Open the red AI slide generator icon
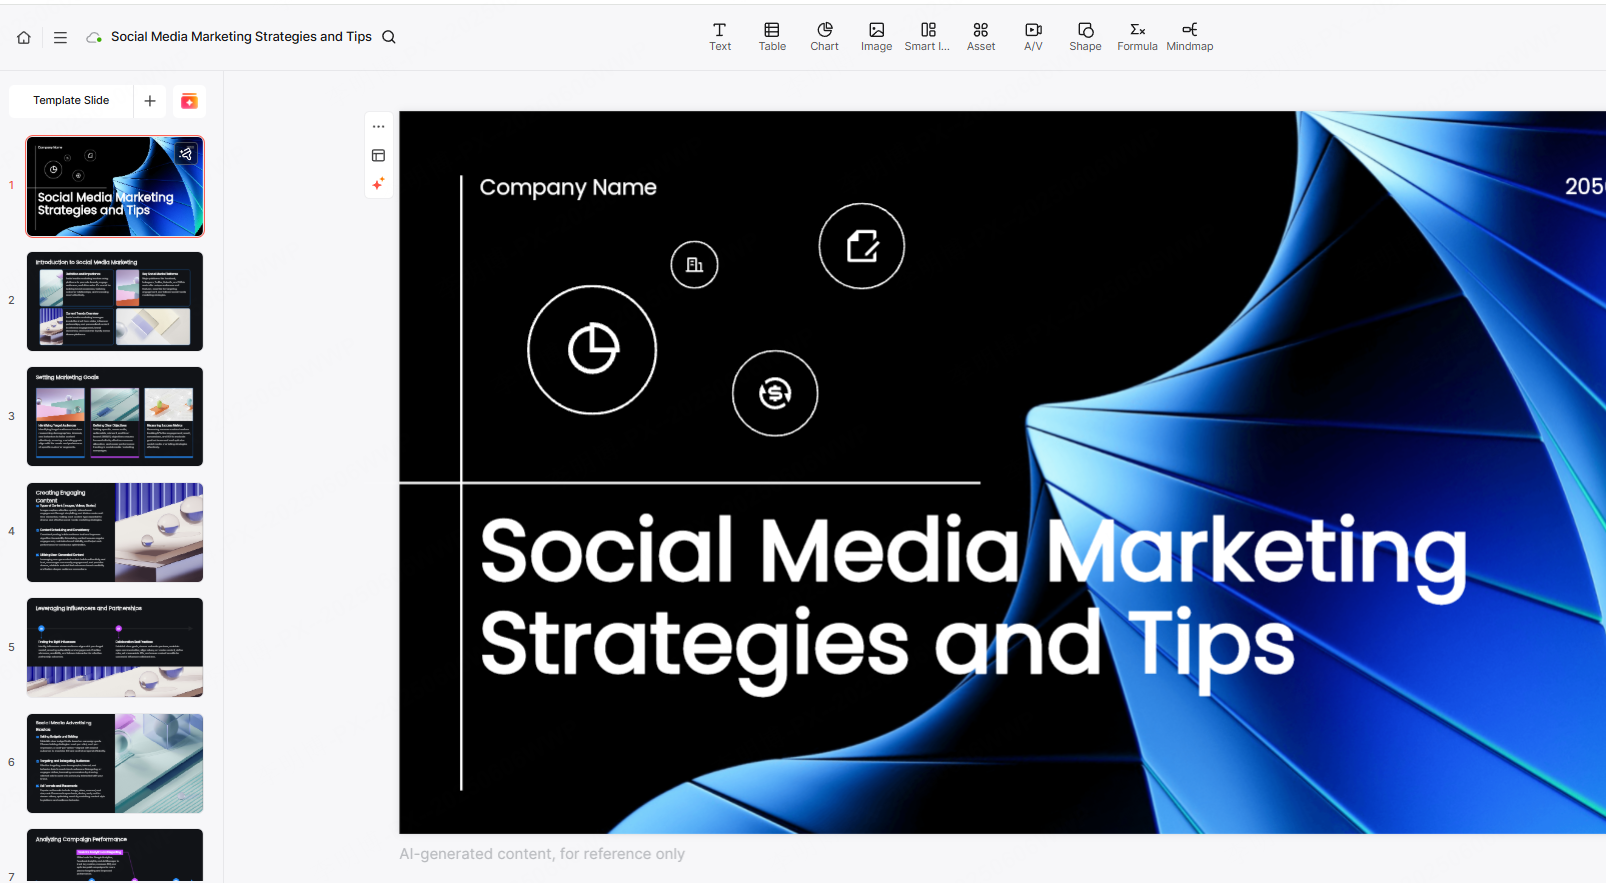Image resolution: width=1606 pixels, height=883 pixels. pyautogui.click(x=189, y=101)
